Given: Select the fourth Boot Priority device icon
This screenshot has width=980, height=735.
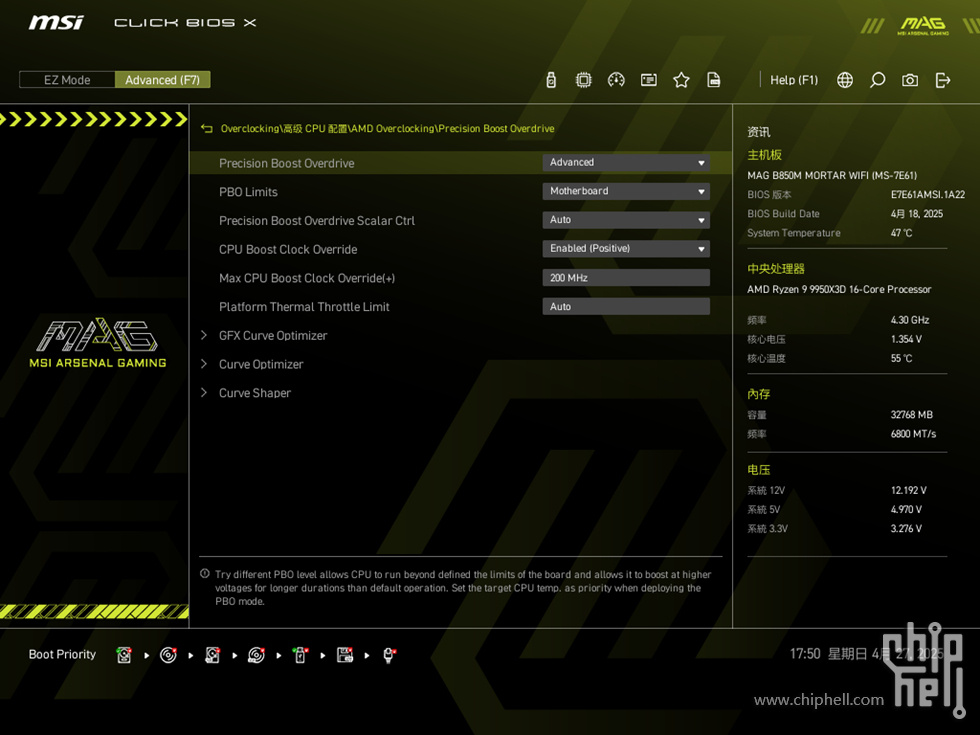Looking at the screenshot, I should coord(256,655).
